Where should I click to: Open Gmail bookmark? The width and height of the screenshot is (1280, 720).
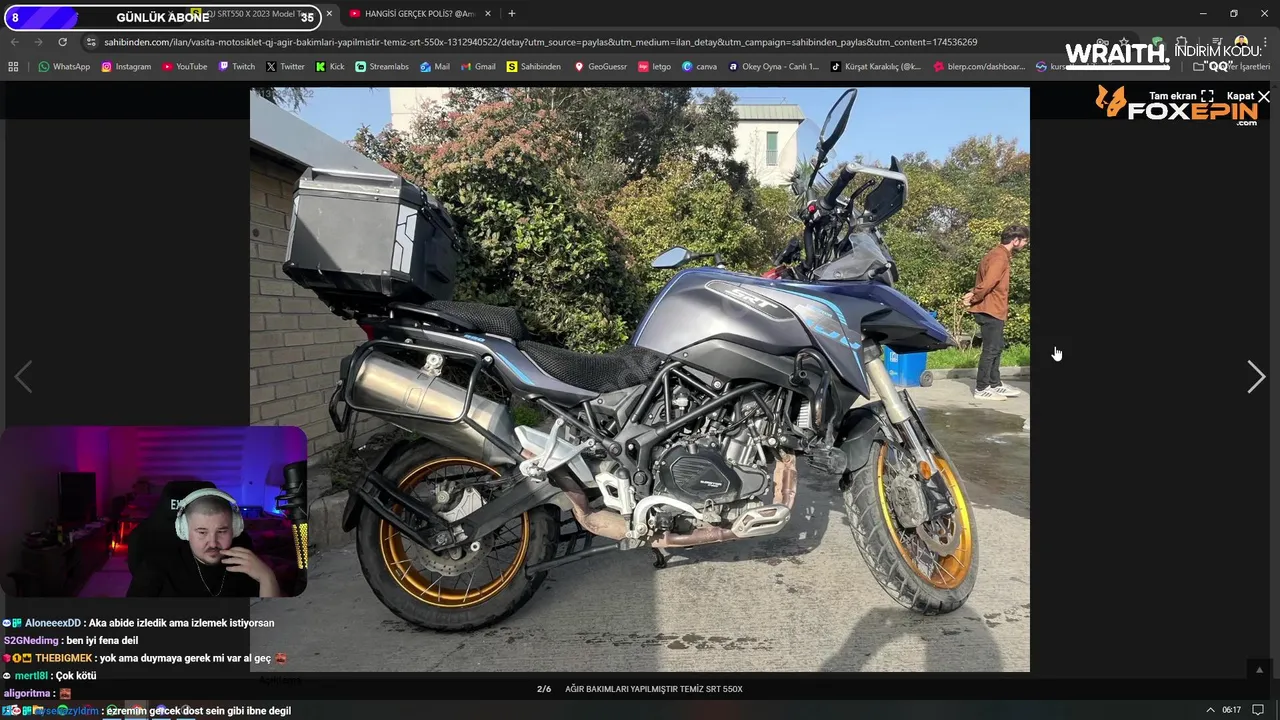(478, 66)
